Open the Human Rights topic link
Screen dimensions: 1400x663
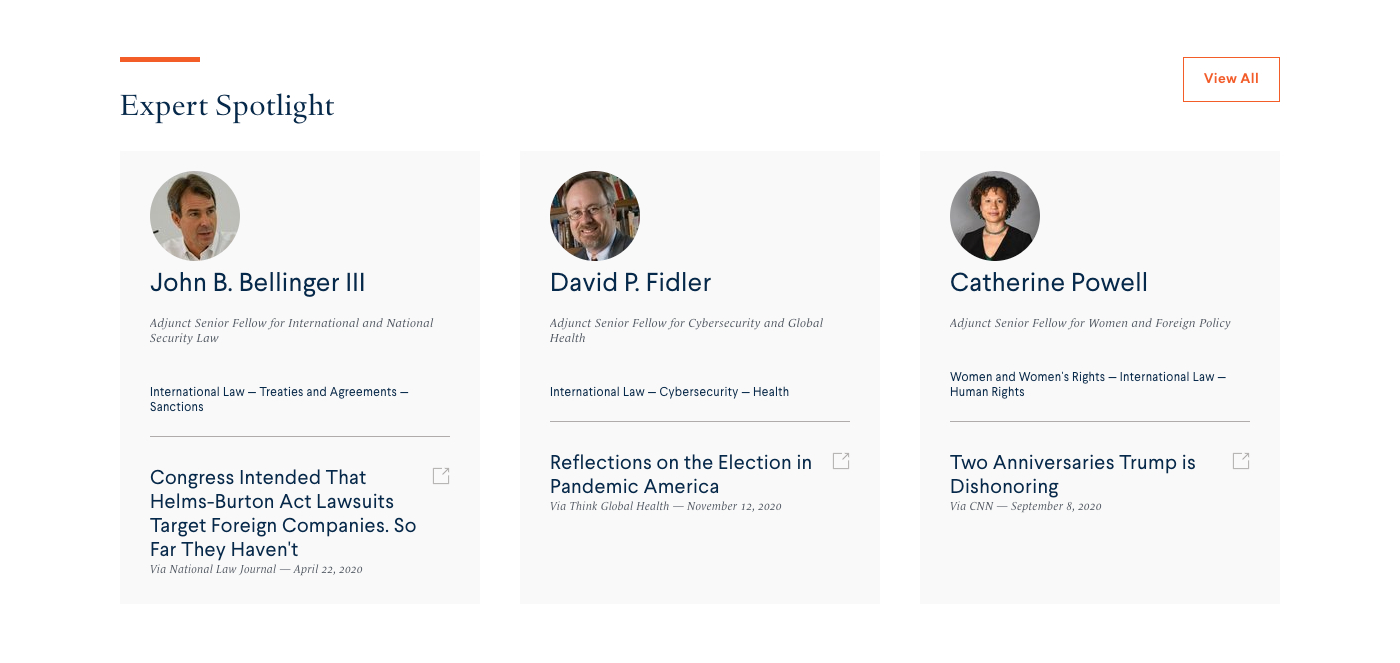coord(987,392)
